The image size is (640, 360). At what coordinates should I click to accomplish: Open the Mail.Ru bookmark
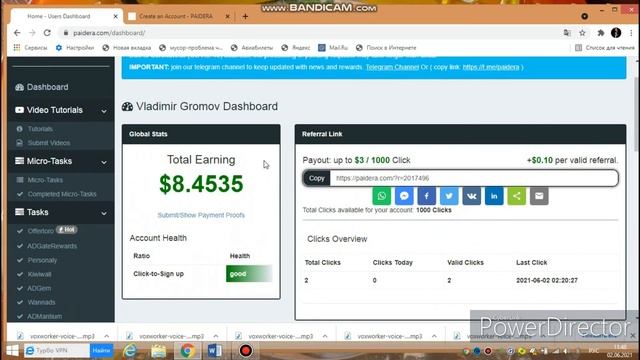(x=333, y=48)
